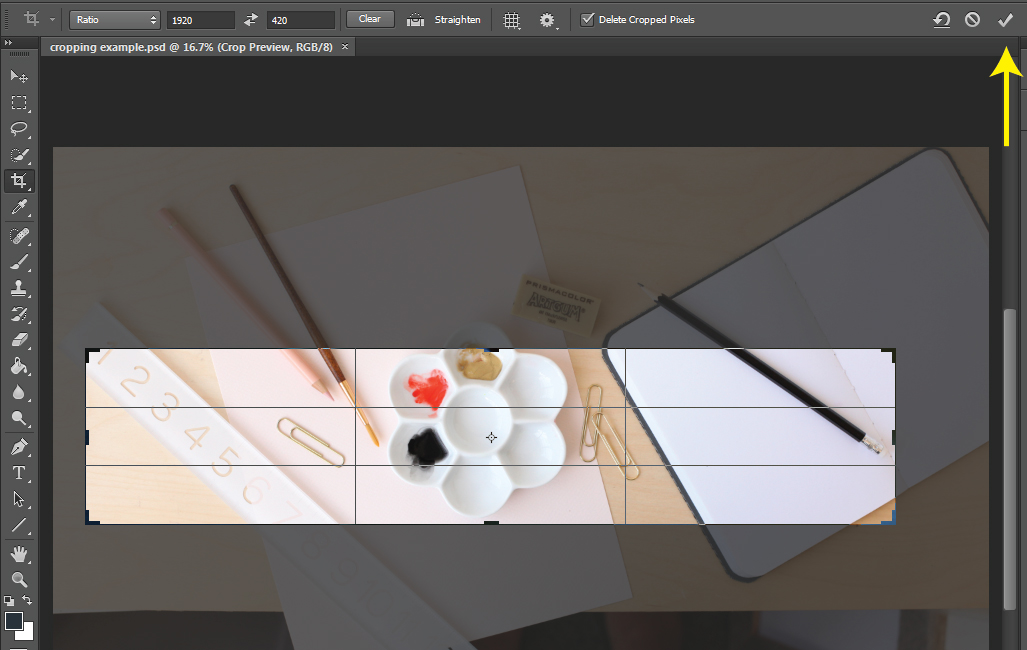Activate the Eraser tool
This screenshot has width=1027, height=650.
pos(19,340)
